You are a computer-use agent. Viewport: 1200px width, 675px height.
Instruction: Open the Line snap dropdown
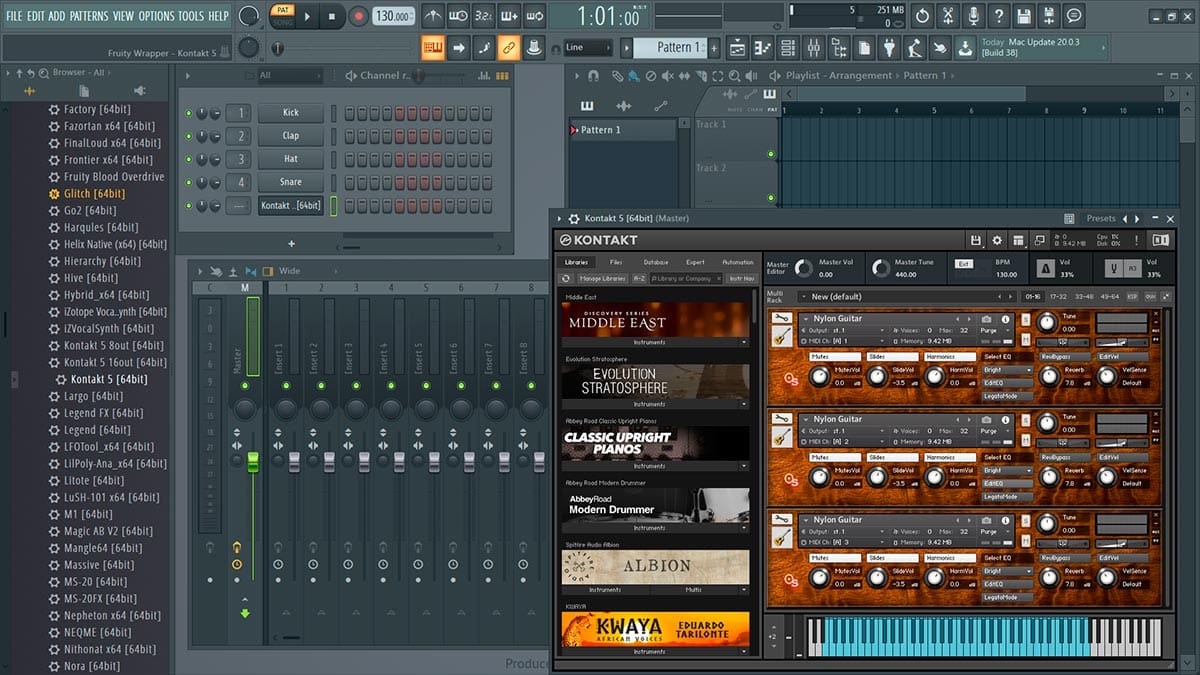point(588,48)
